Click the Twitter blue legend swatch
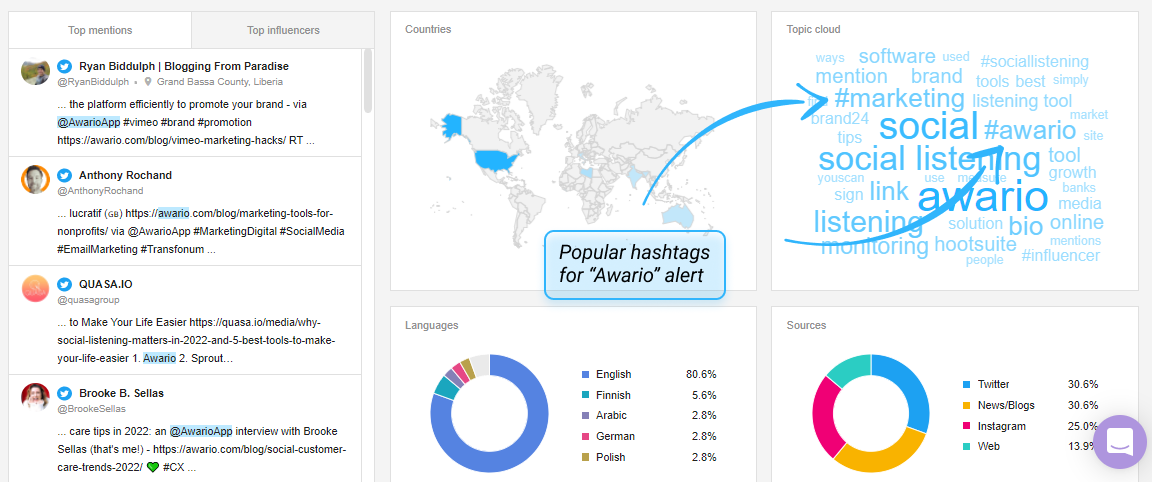 point(966,384)
